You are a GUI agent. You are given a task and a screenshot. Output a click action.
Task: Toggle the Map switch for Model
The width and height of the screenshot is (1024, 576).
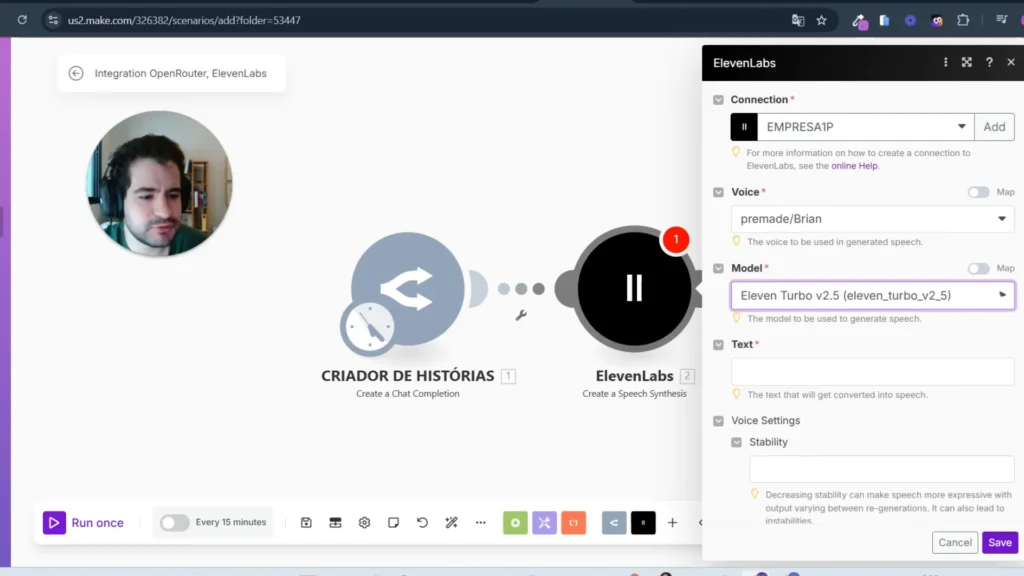(978, 268)
